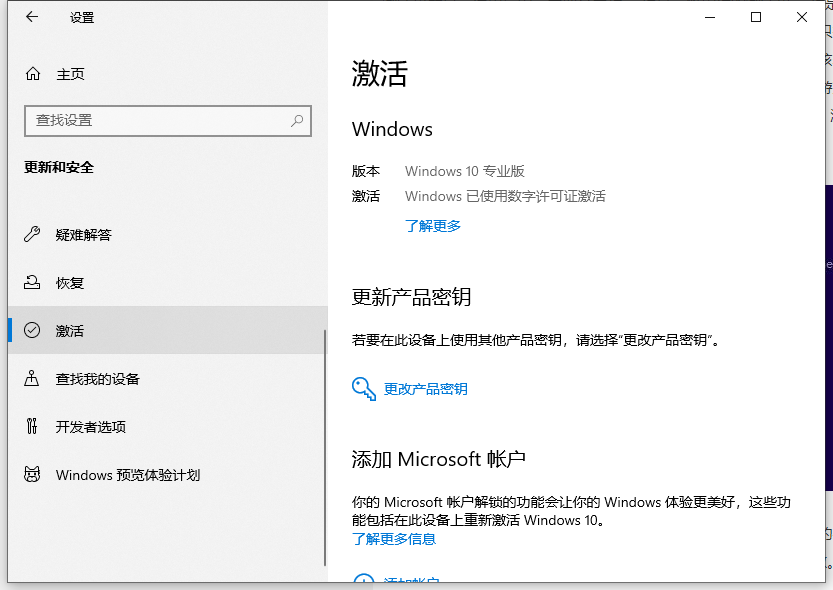Click the home icon beside 主页

(x=33, y=74)
